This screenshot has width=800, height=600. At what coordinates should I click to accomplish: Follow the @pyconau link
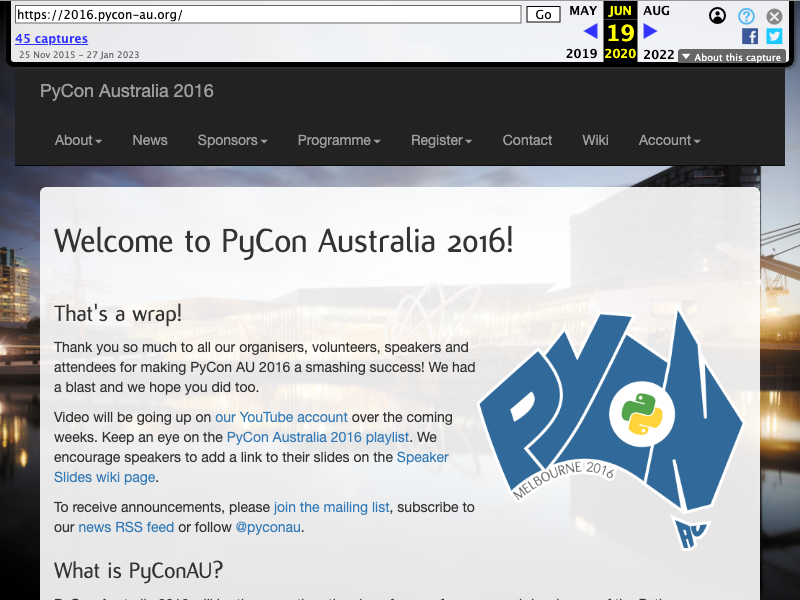tap(268, 527)
